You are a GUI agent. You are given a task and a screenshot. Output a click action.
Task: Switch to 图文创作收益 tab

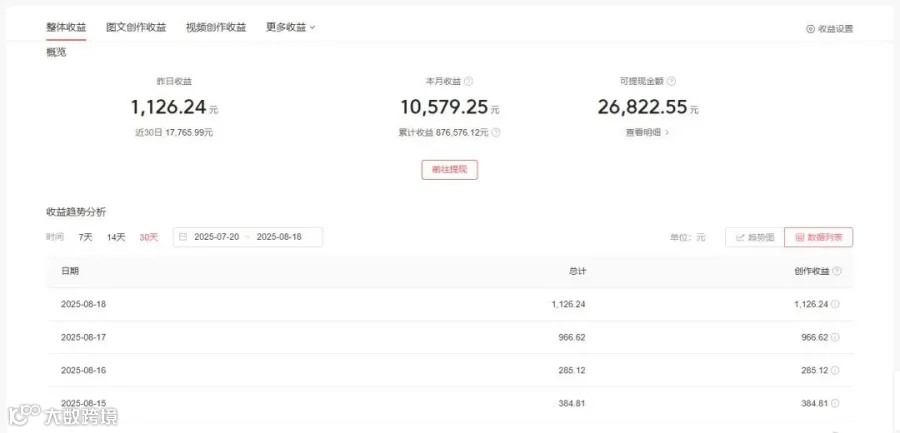136,27
